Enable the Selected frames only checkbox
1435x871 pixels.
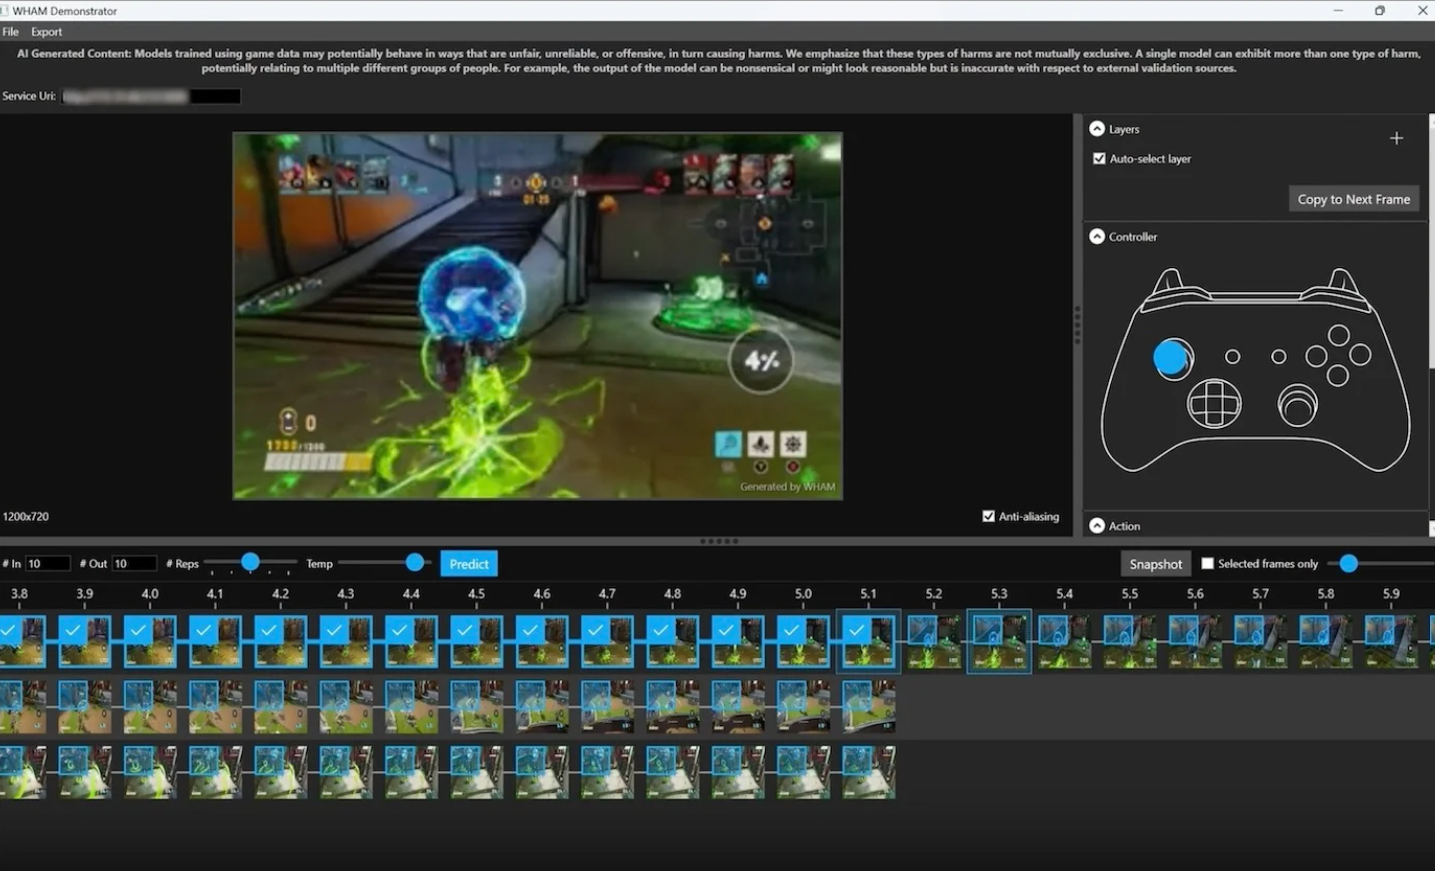[x=1207, y=563]
